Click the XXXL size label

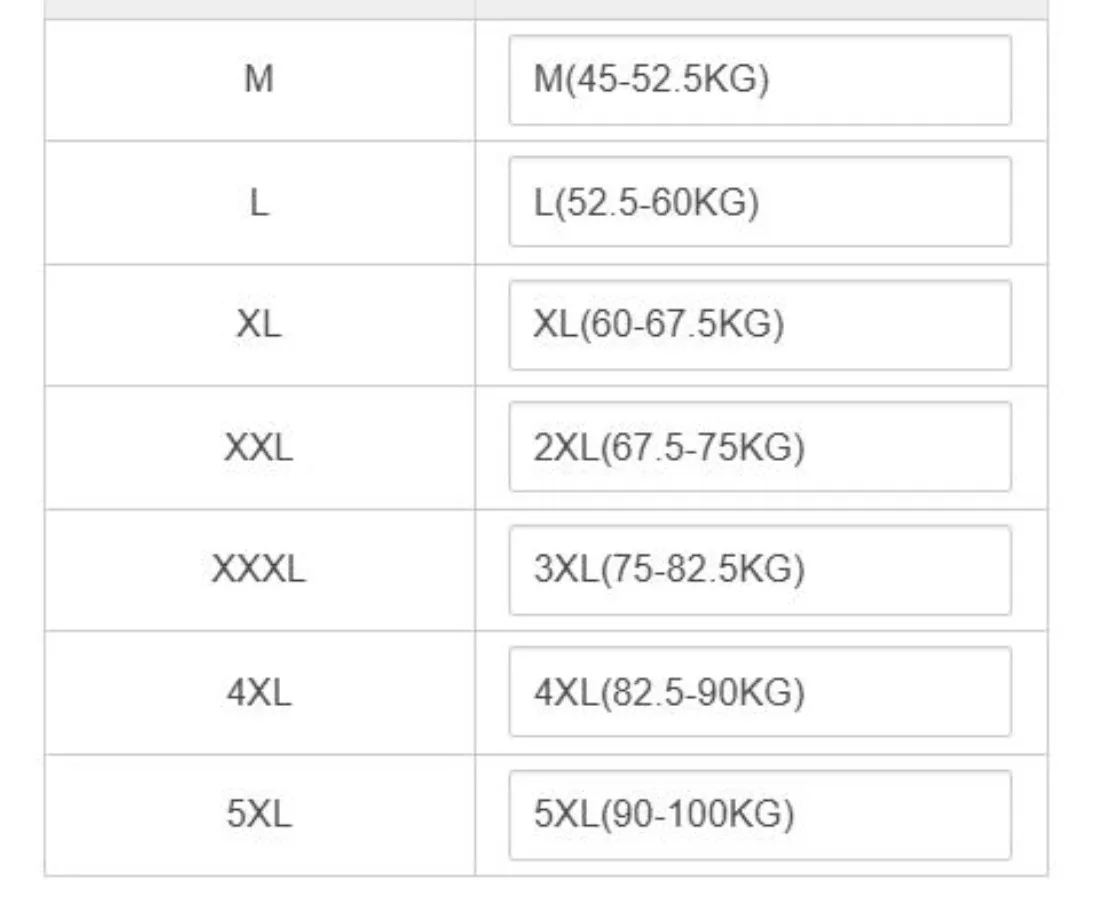[x=259, y=570]
